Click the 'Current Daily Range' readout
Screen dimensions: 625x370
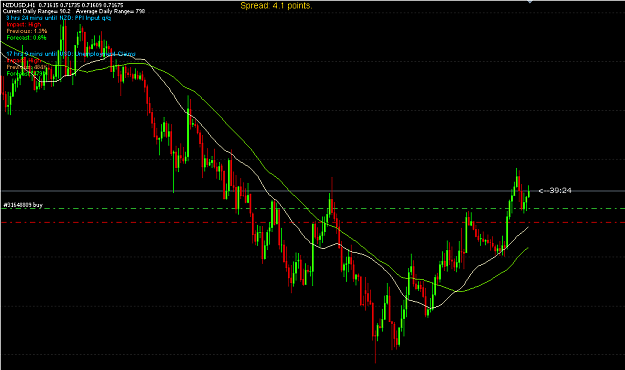point(36,12)
